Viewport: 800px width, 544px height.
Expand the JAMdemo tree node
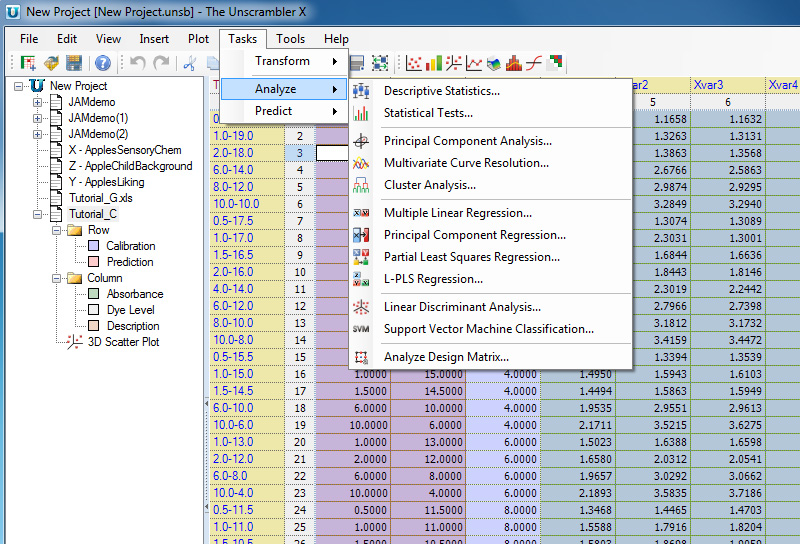tap(37, 103)
